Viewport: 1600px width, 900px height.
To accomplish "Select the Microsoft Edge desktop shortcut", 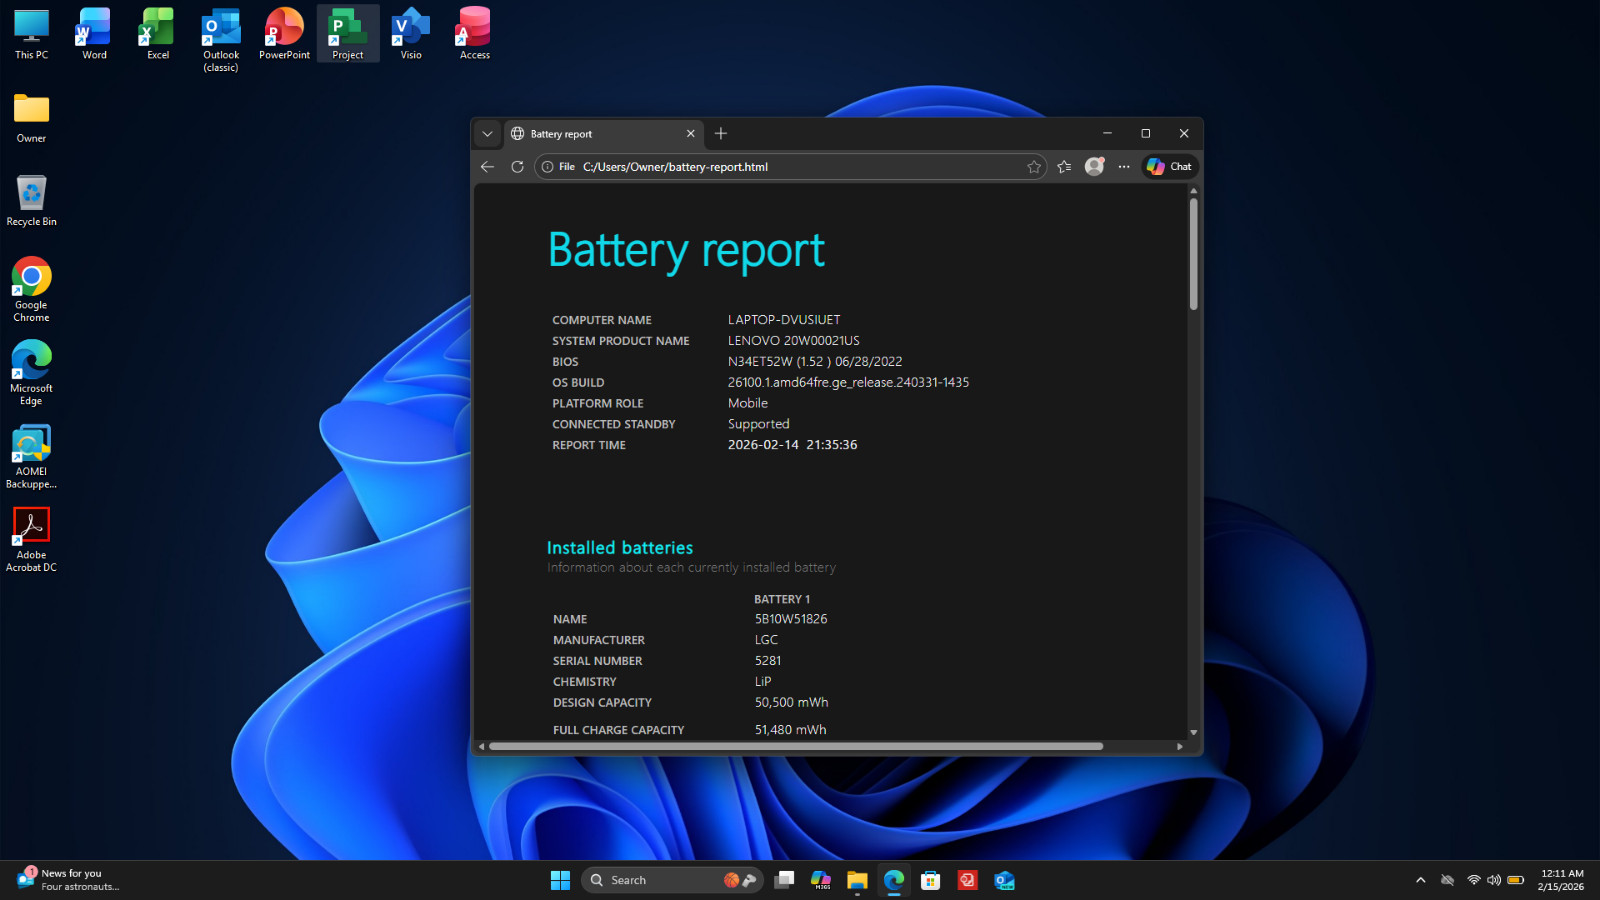I will [x=31, y=372].
